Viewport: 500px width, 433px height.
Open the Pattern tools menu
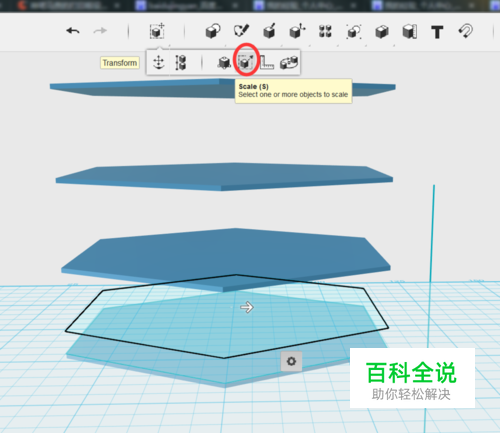(x=325, y=31)
